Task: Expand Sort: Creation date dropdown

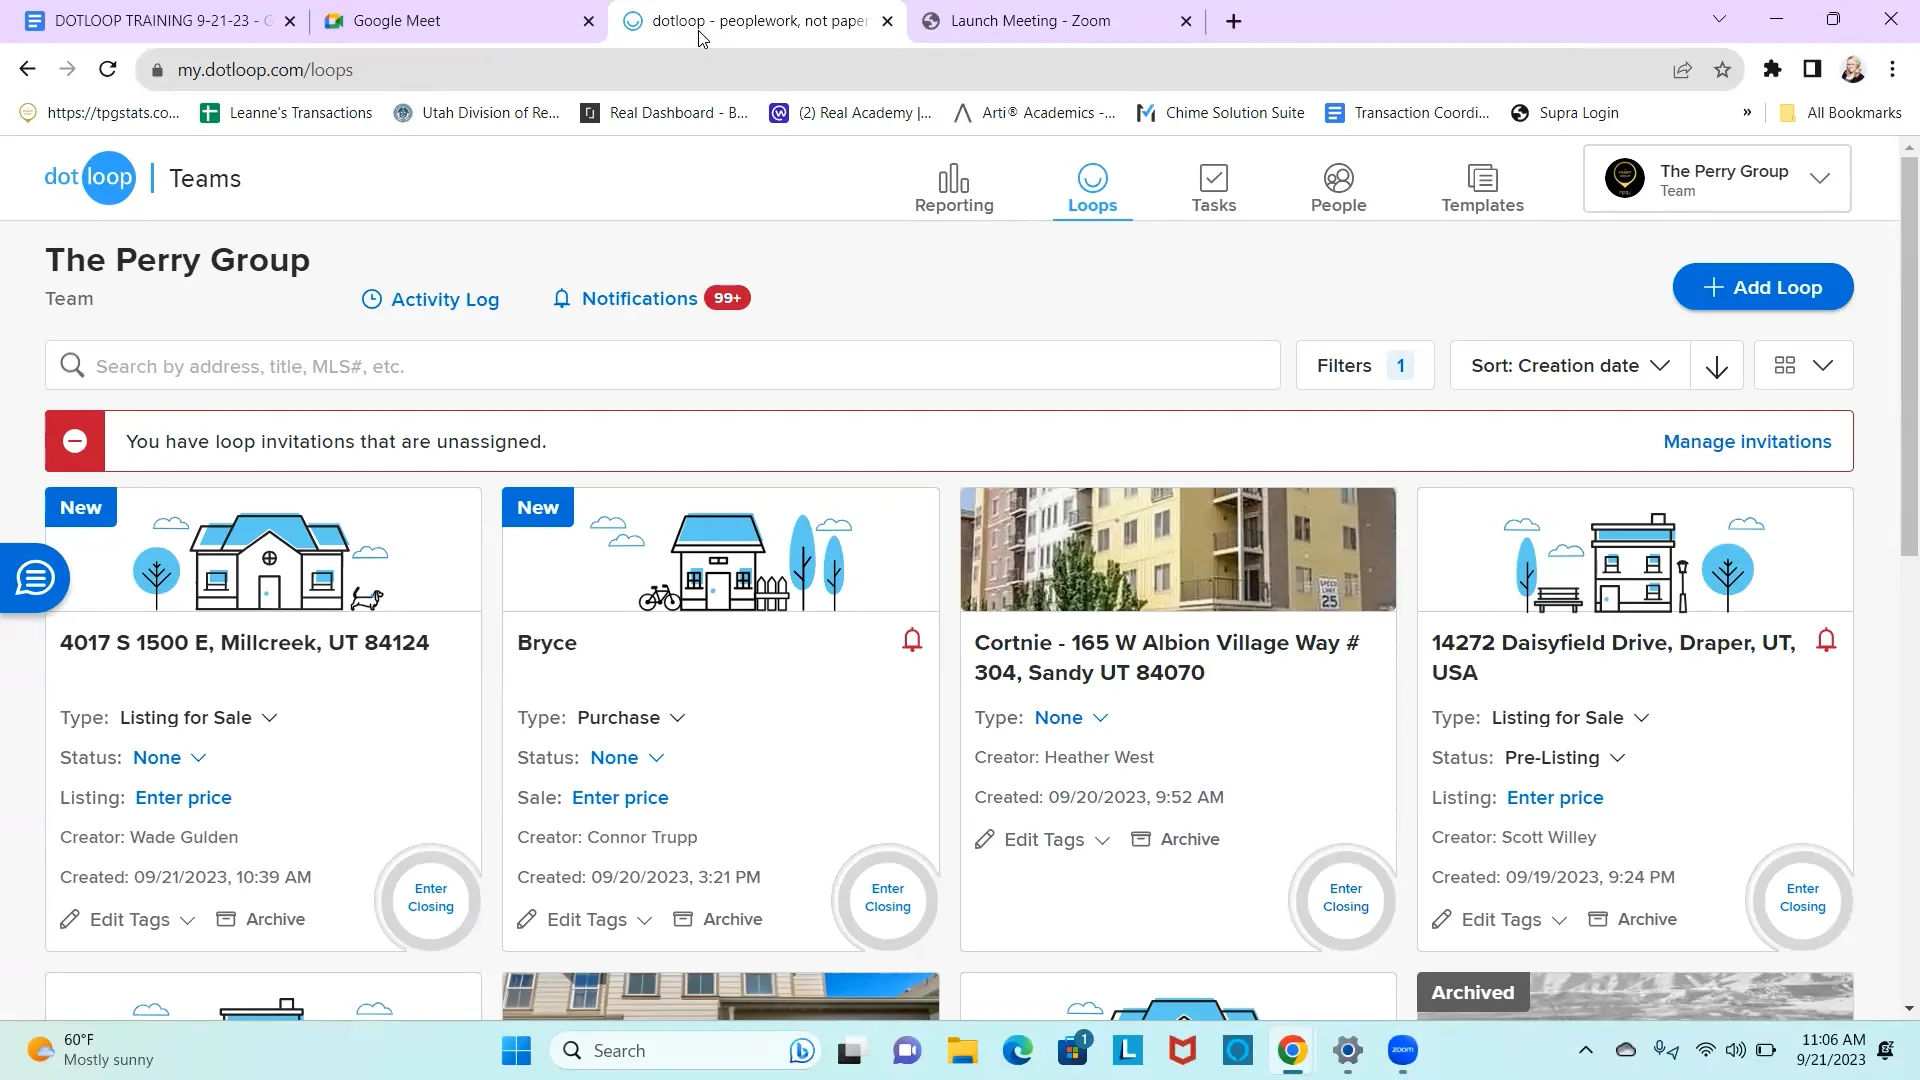Action: [1569, 366]
